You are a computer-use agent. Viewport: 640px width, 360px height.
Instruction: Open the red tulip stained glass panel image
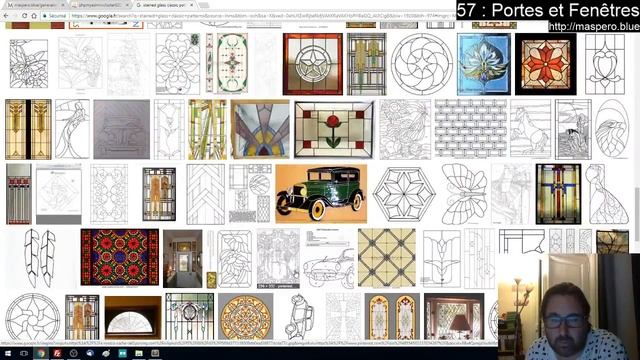(333, 130)
